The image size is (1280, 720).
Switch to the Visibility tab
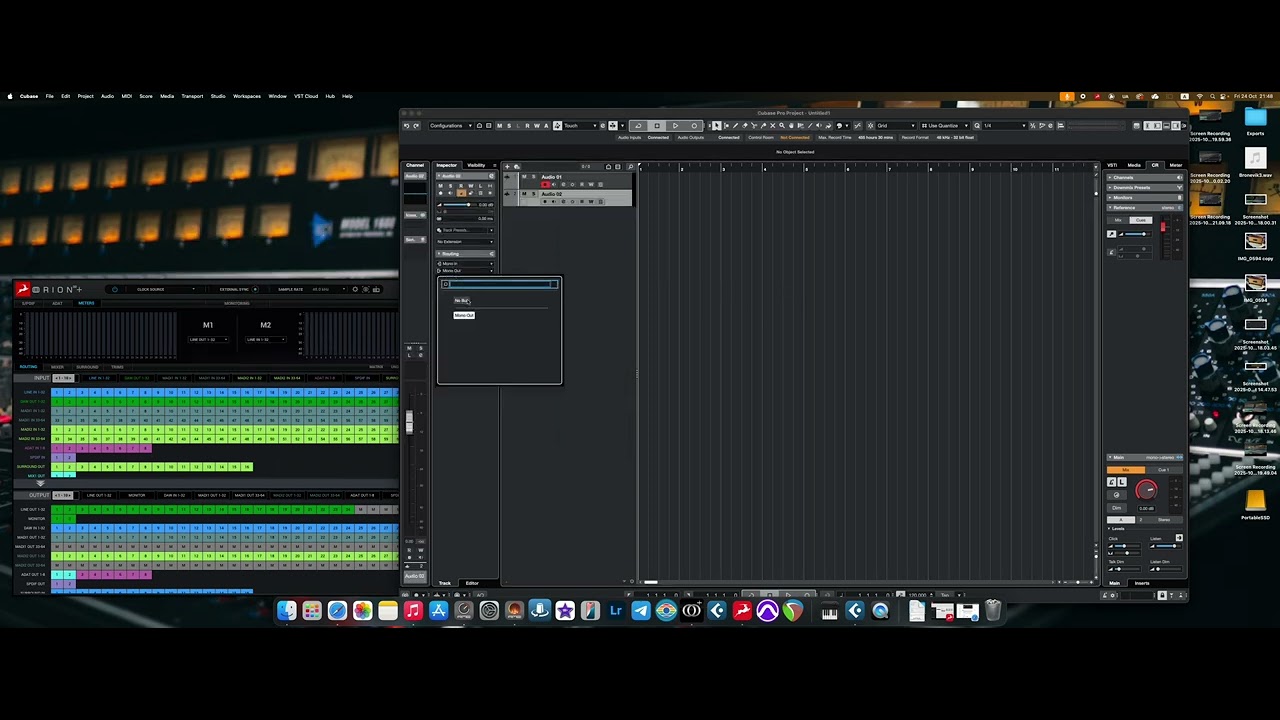tap(476, 165)
